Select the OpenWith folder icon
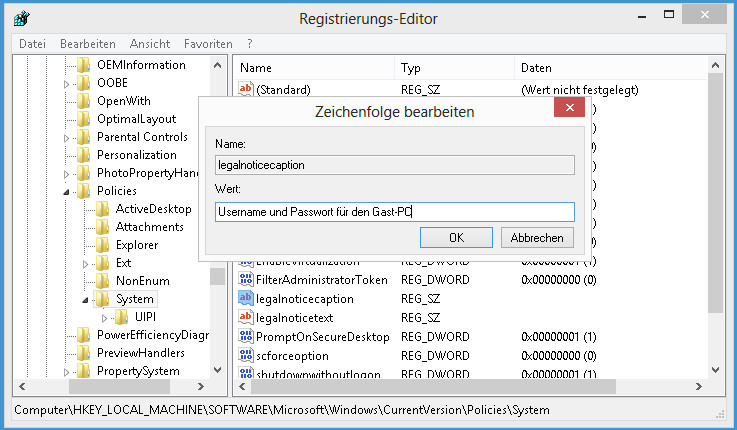The height and width of the screenshot is (430, 737). 84,101
